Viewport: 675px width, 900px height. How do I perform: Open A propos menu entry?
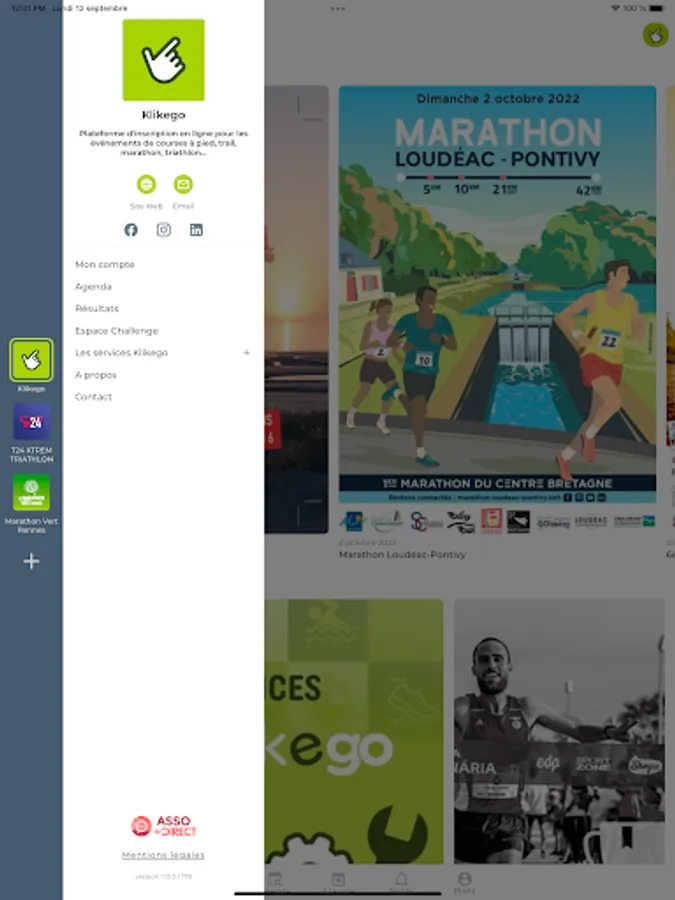point(95,375)
